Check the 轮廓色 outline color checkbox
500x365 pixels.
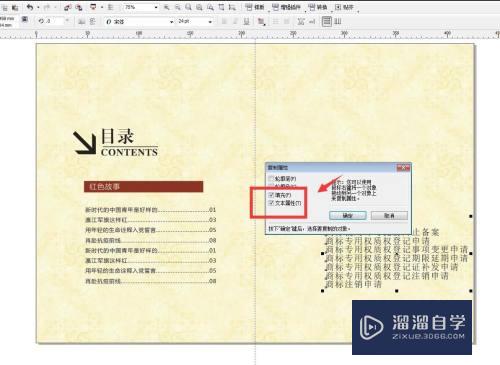coord(271,186)
